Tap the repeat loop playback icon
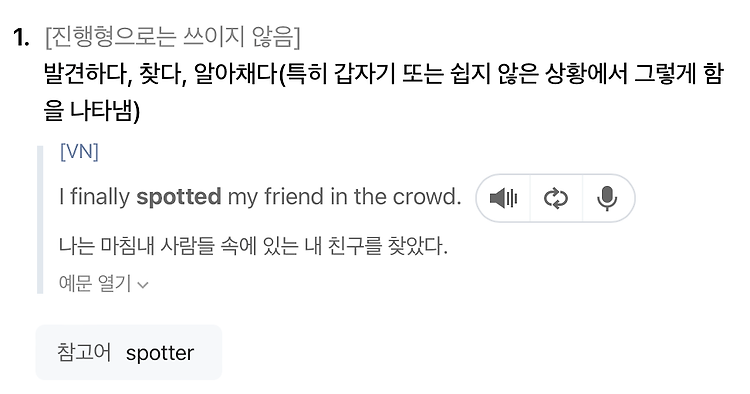Screen dimensions: 750x394 point(556,198)
